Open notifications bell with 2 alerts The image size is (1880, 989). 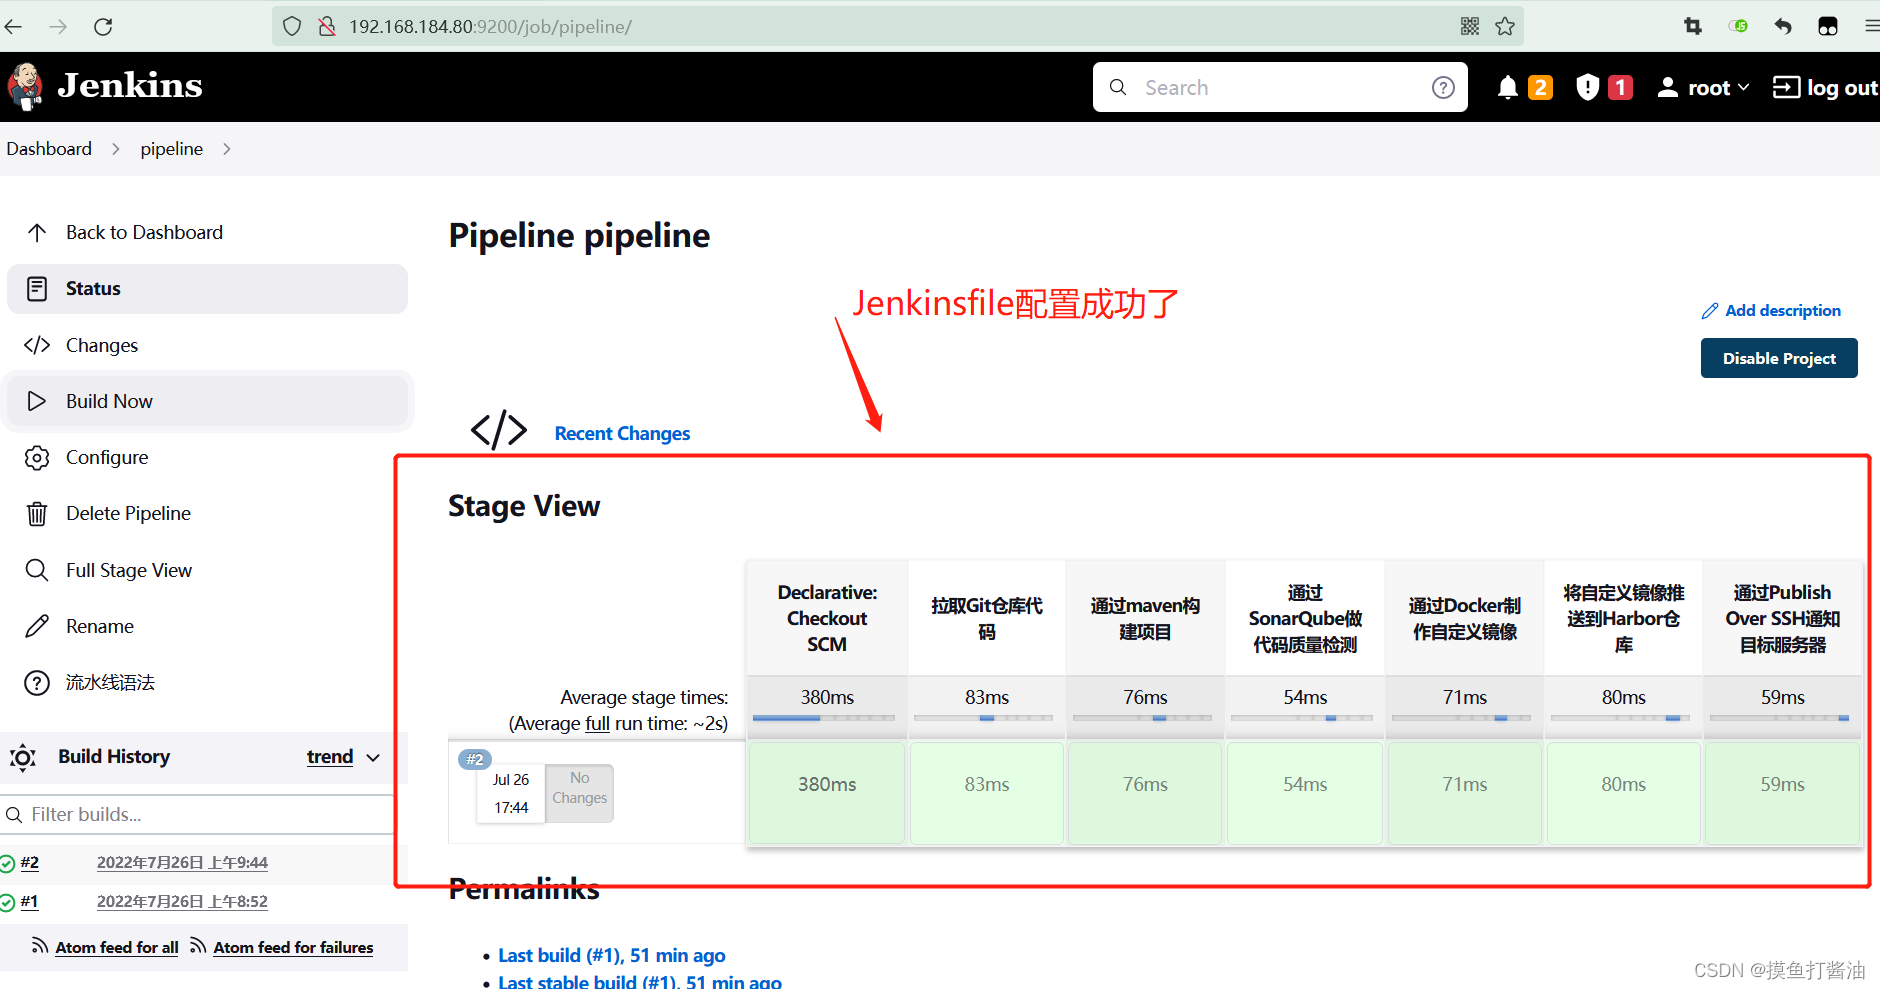(1509, 88)
